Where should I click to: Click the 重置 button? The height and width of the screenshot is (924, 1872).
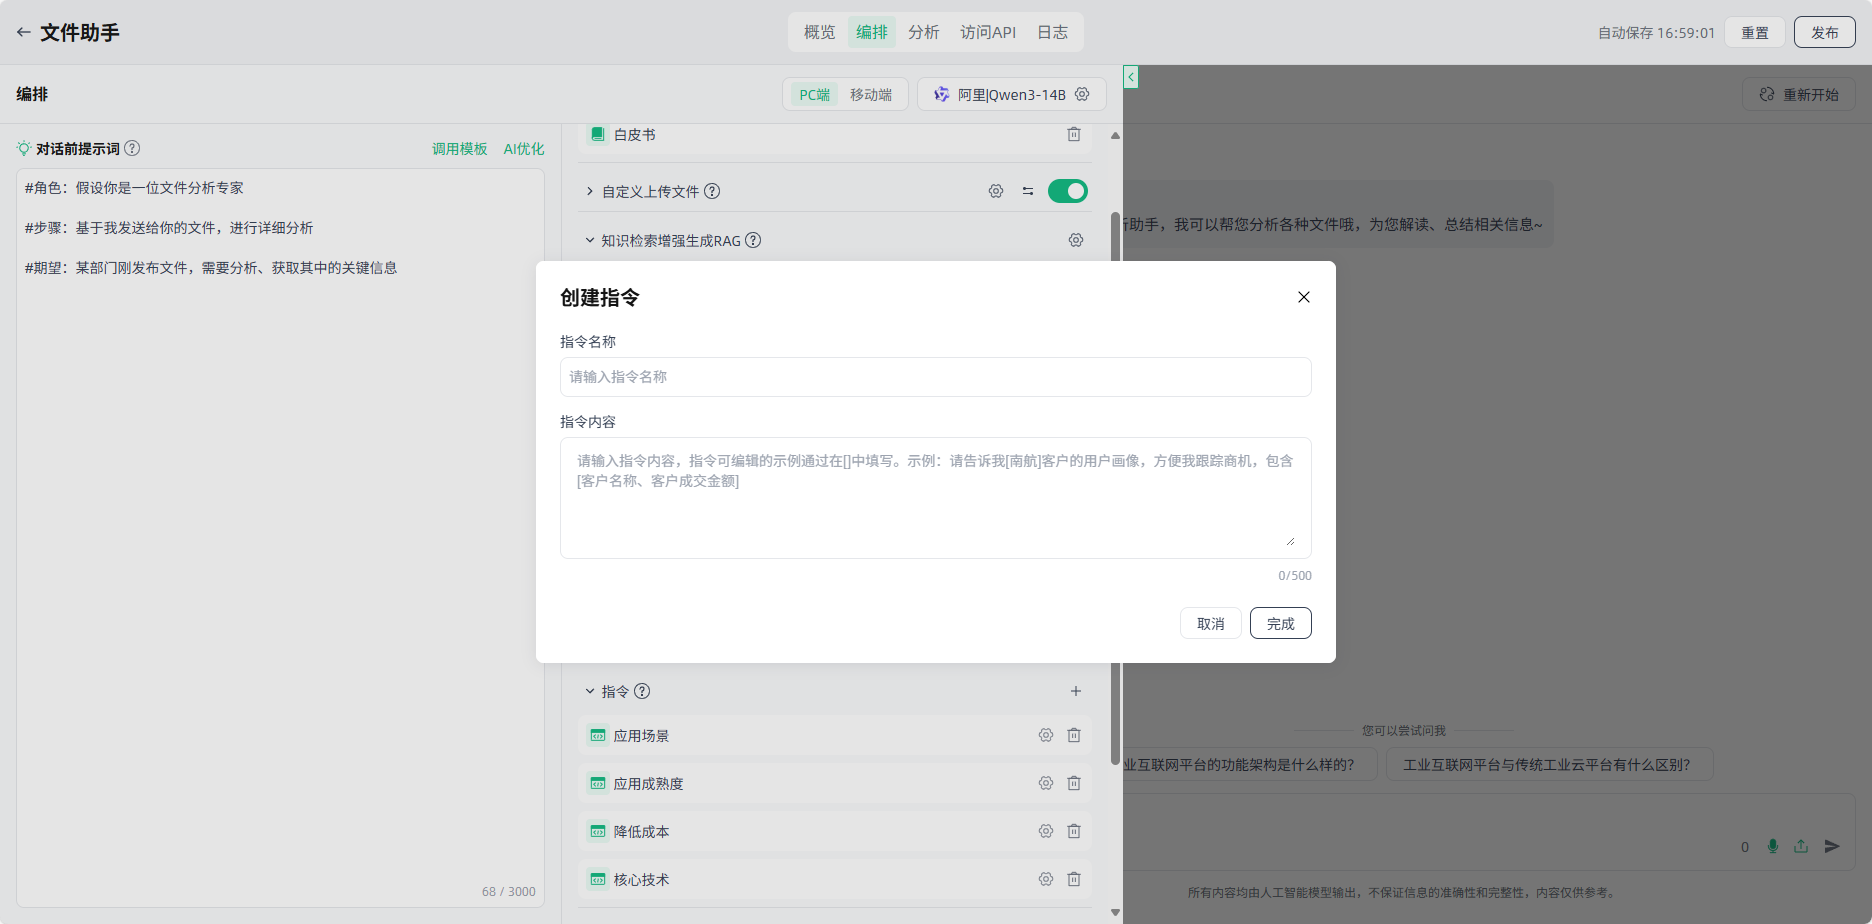click(1755, 32)
